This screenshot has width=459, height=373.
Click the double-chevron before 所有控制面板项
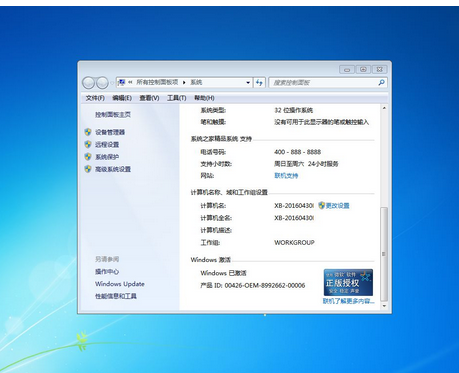(130, 82)
